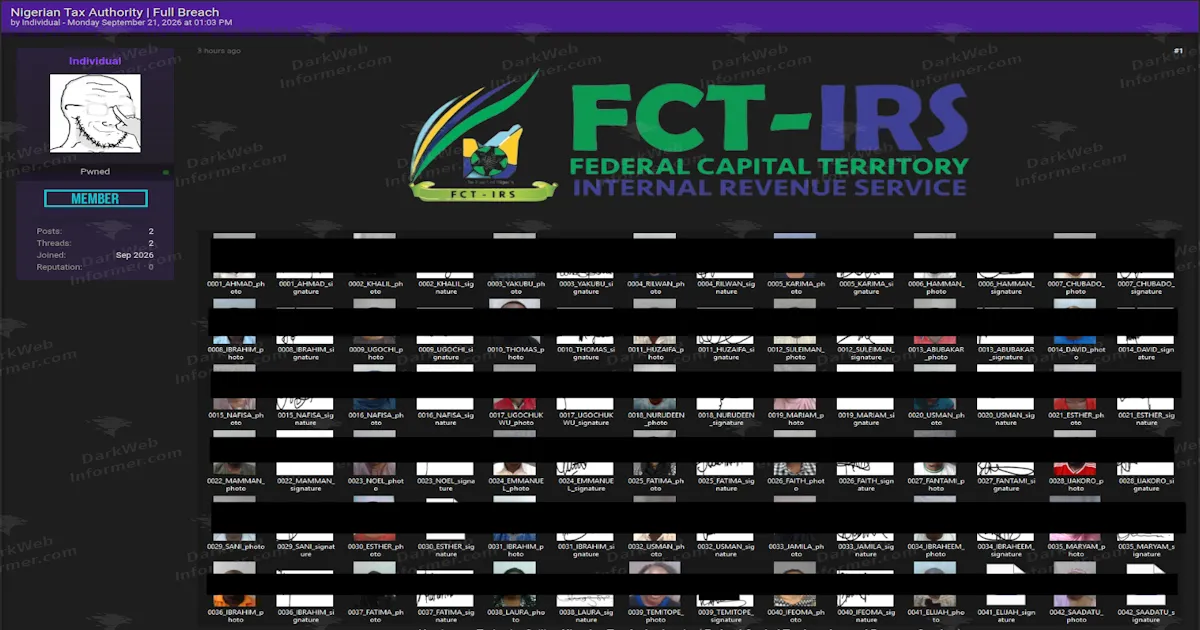This screenshot has height=630, width=1200.
Task: Click the MEMBER rank badge
Action: (x=95, y=199)
